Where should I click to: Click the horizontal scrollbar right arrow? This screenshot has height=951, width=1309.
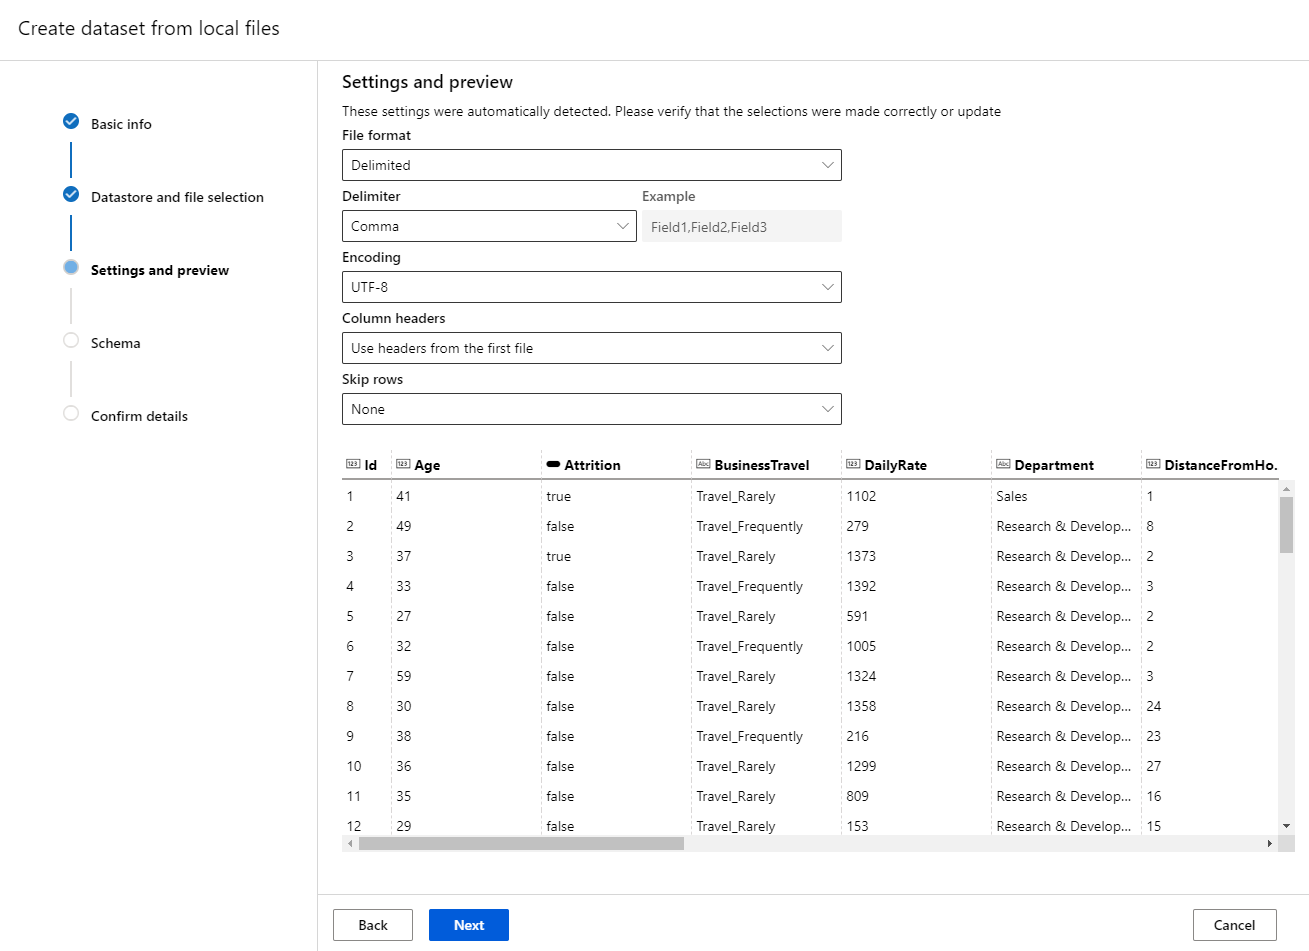1270,844
